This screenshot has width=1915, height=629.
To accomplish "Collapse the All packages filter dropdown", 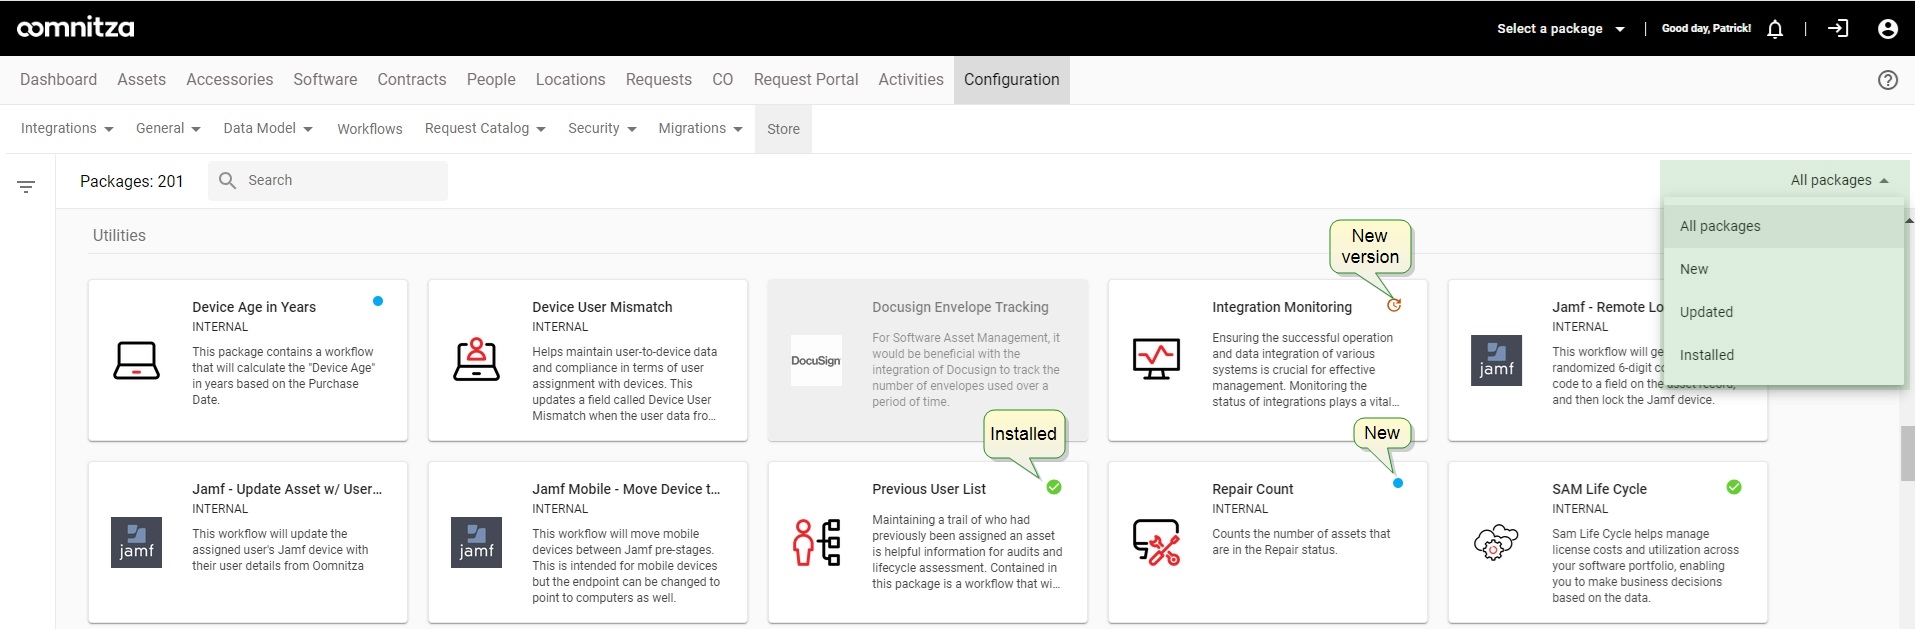I will click(x=1839, y=180).
